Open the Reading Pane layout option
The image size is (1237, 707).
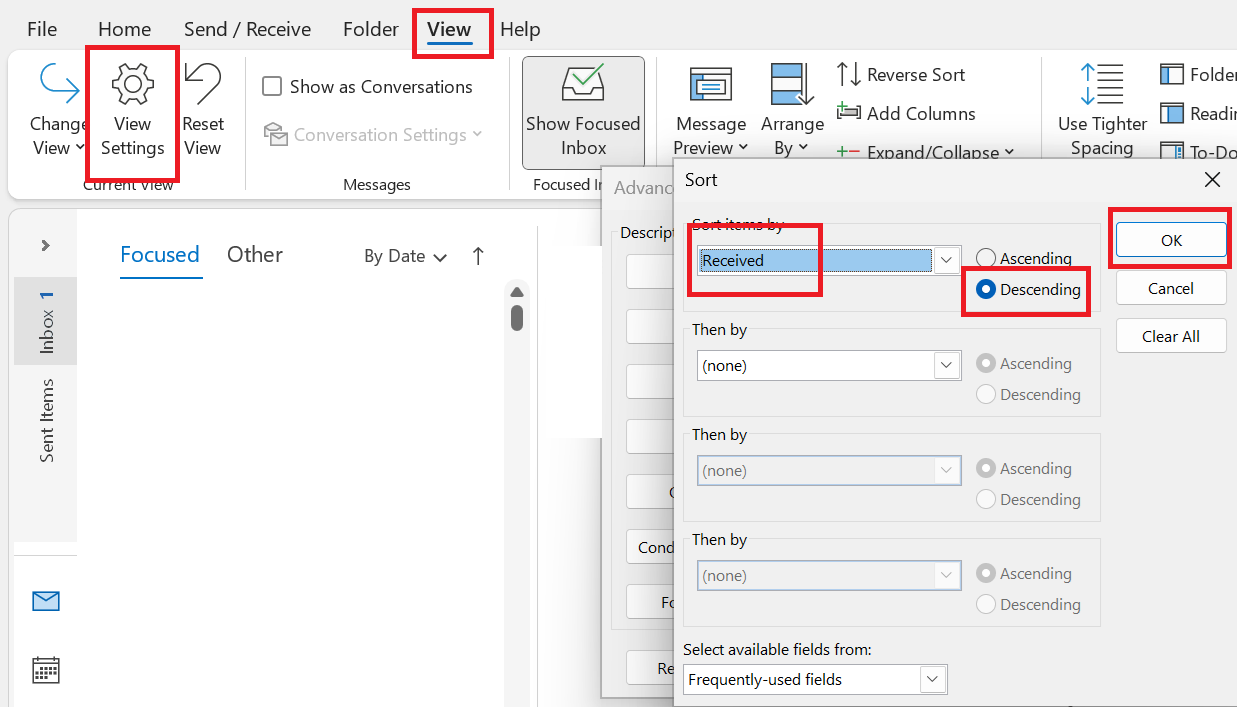1198,113
